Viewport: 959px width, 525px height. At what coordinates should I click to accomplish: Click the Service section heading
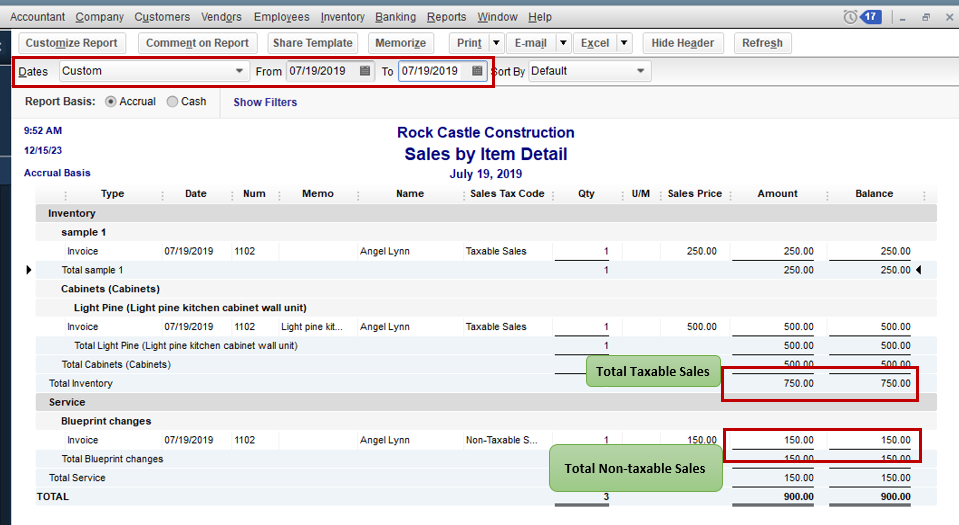pos(67,402)
